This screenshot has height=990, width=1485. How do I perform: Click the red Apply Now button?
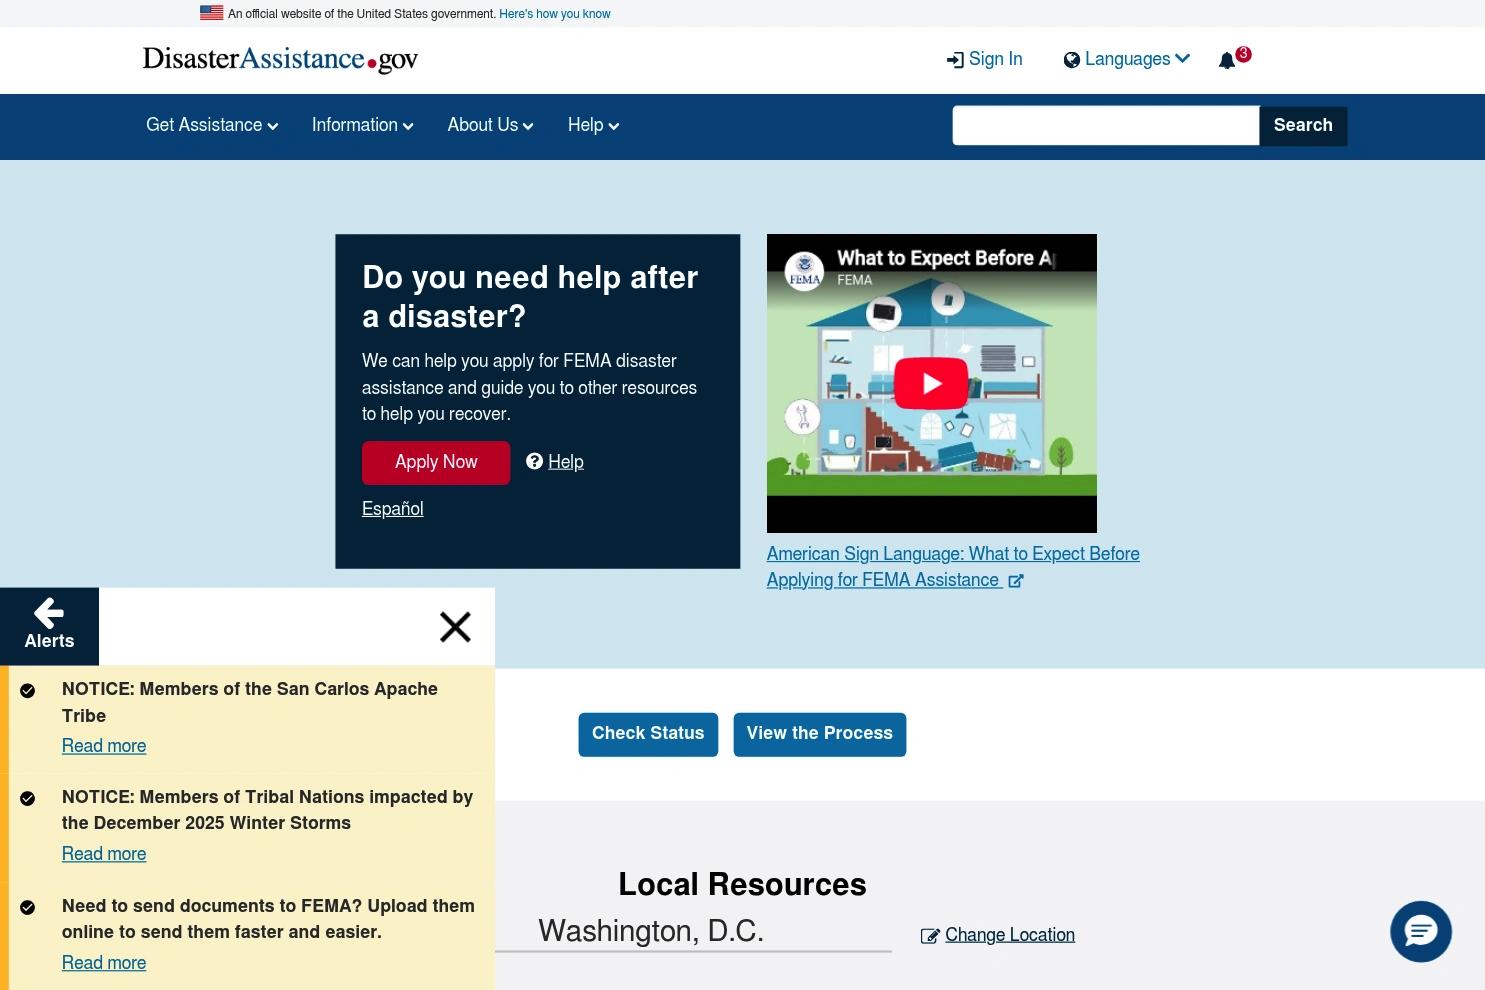tap(436, 462)
